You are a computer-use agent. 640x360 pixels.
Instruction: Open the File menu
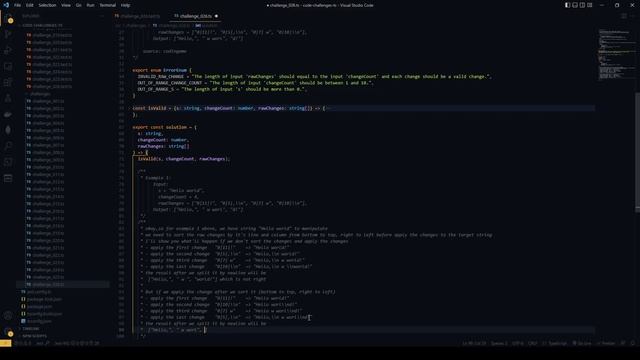pos(17,5)
